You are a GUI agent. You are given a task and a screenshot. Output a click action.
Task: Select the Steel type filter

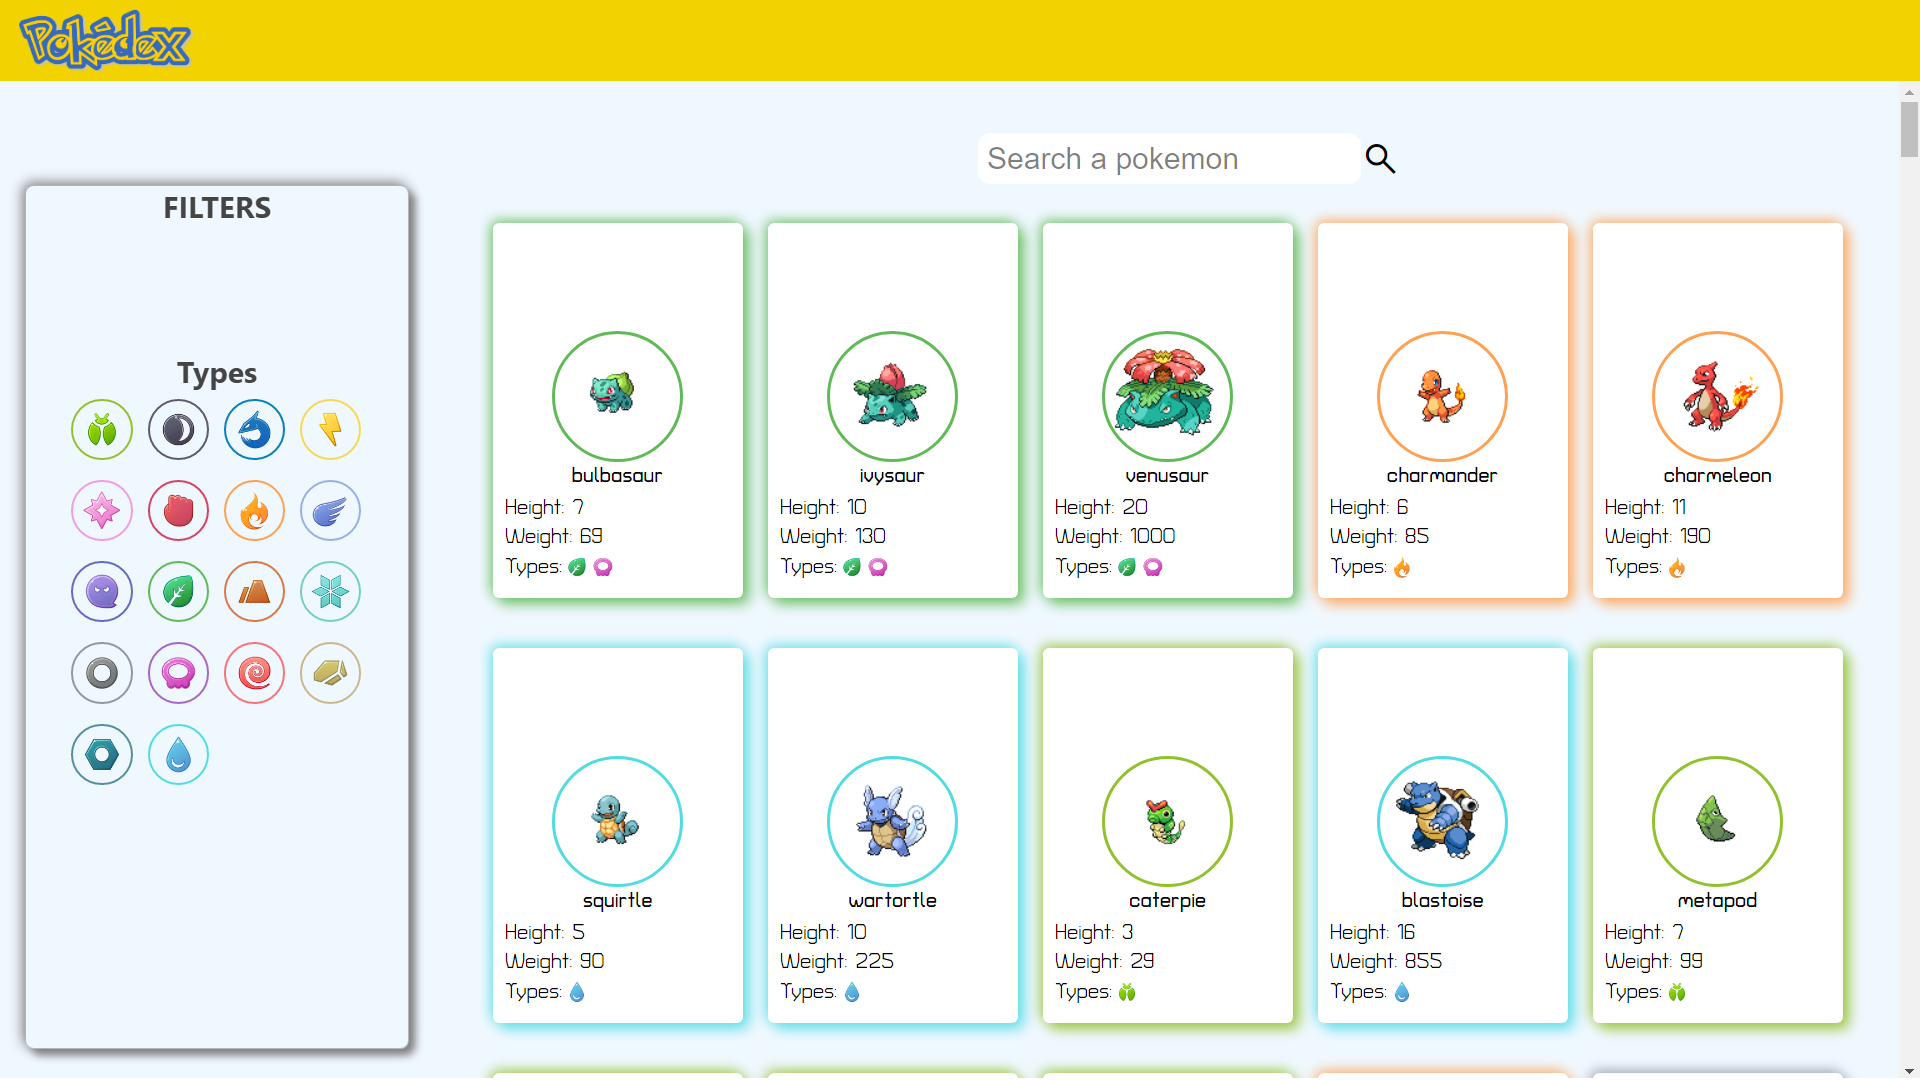102,754
